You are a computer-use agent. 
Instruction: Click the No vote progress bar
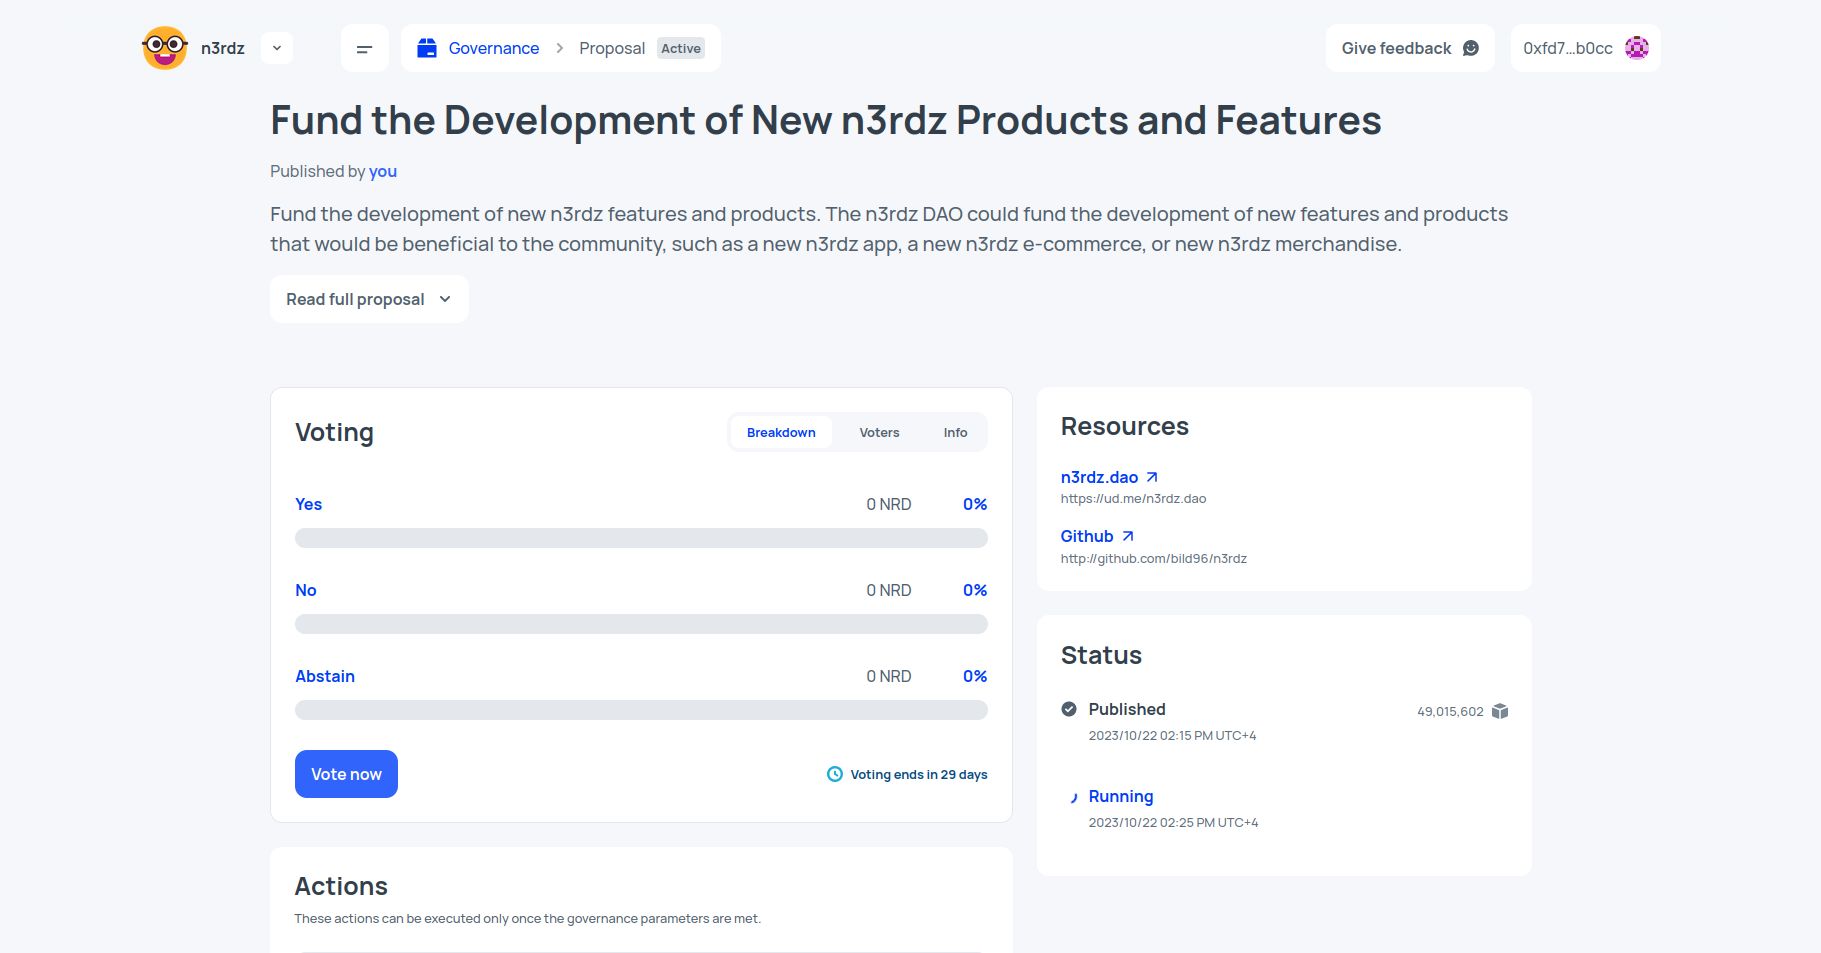click(x=641, y=624)
